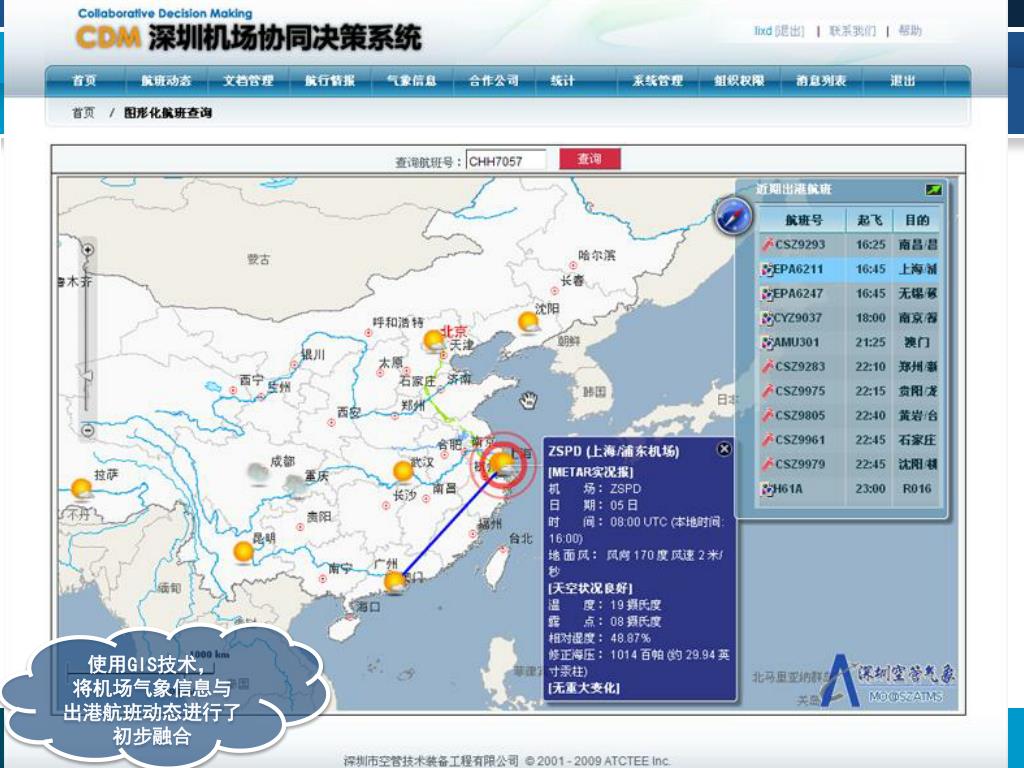Viewport: 1024px width, 768px height.
Task: Click the cloudy weather icon at 成都
Action: (x=258, y=473)
